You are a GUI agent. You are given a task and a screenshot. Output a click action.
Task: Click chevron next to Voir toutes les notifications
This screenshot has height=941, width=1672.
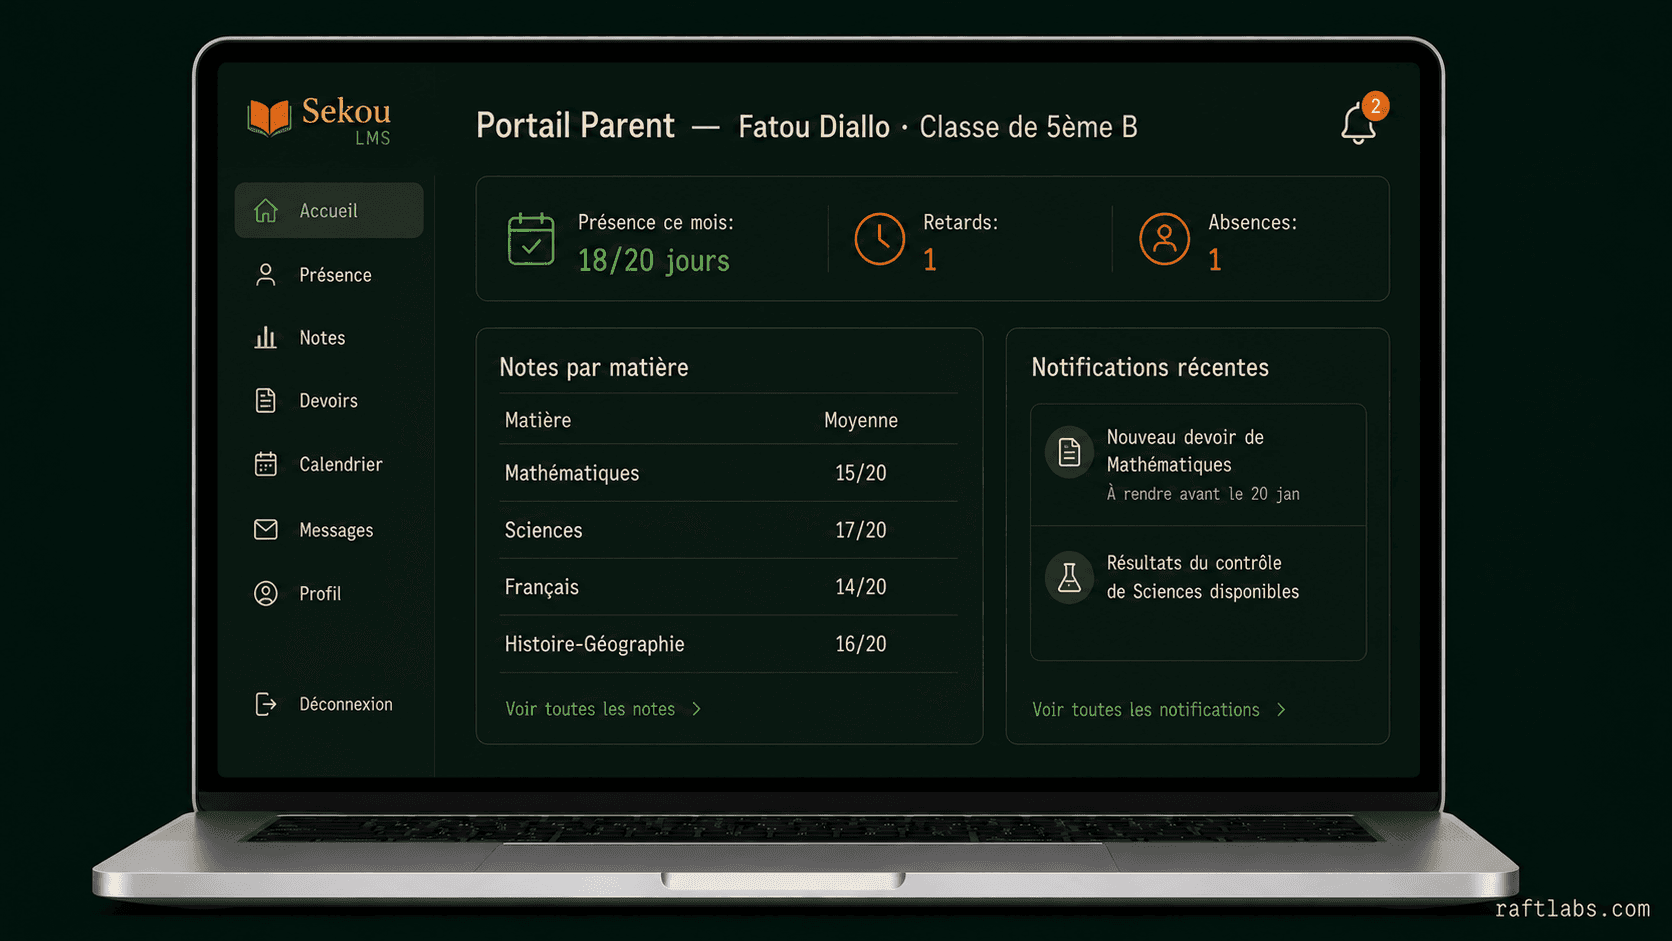pyautogui.click(x=1281, y=710)
